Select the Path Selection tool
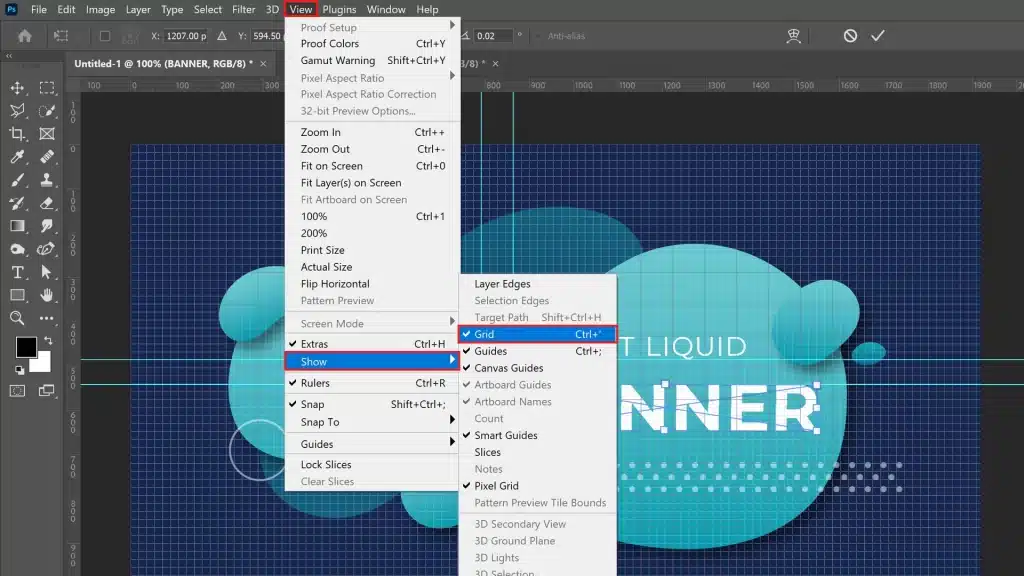This screenshot has width=1024, height=576. [x=46, y=272]
